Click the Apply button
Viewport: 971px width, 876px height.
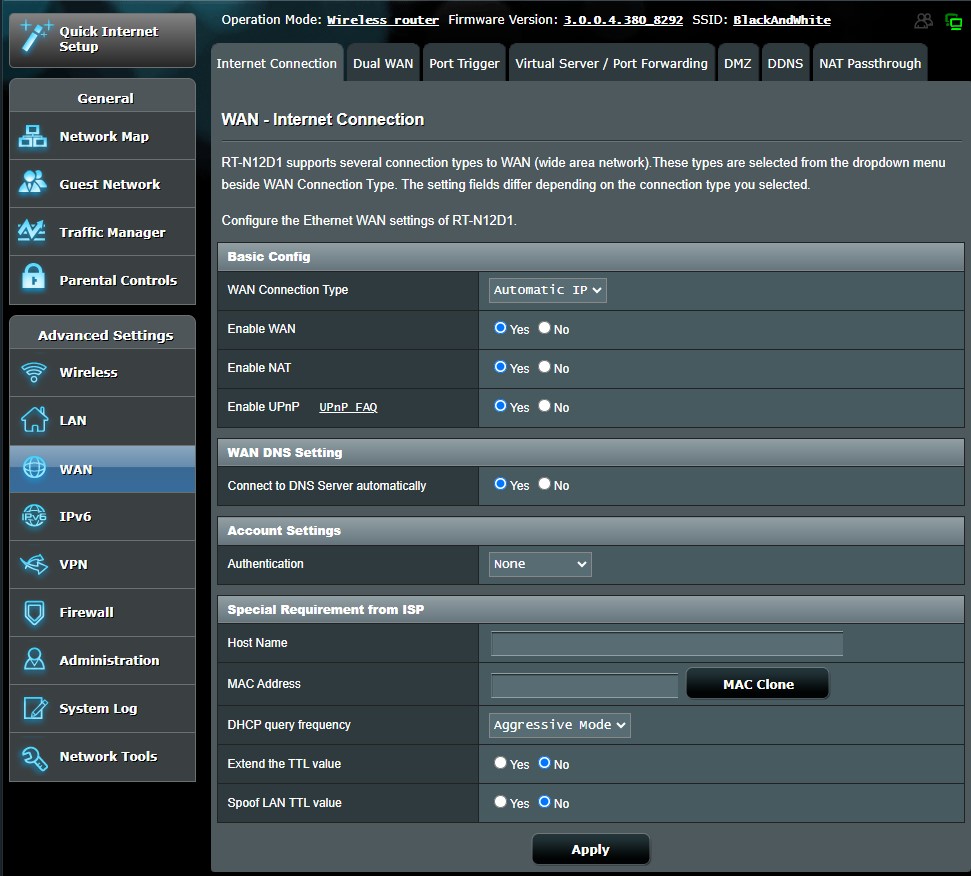[590, 849]
